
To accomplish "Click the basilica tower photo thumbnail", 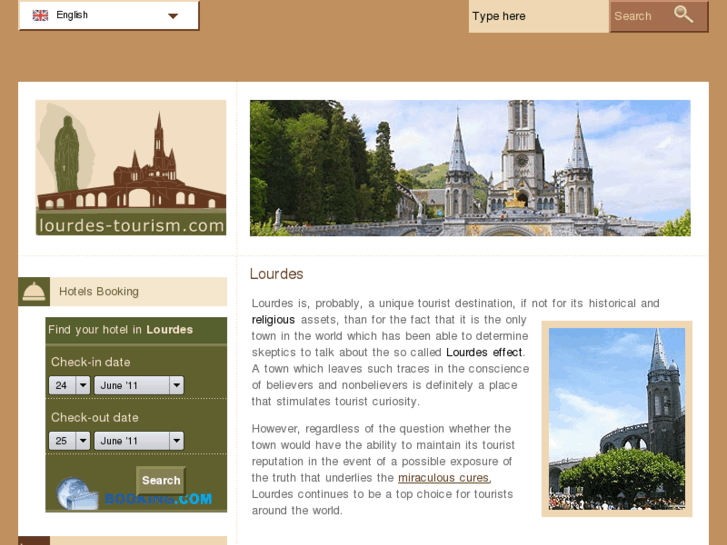I will pos(617,418).
